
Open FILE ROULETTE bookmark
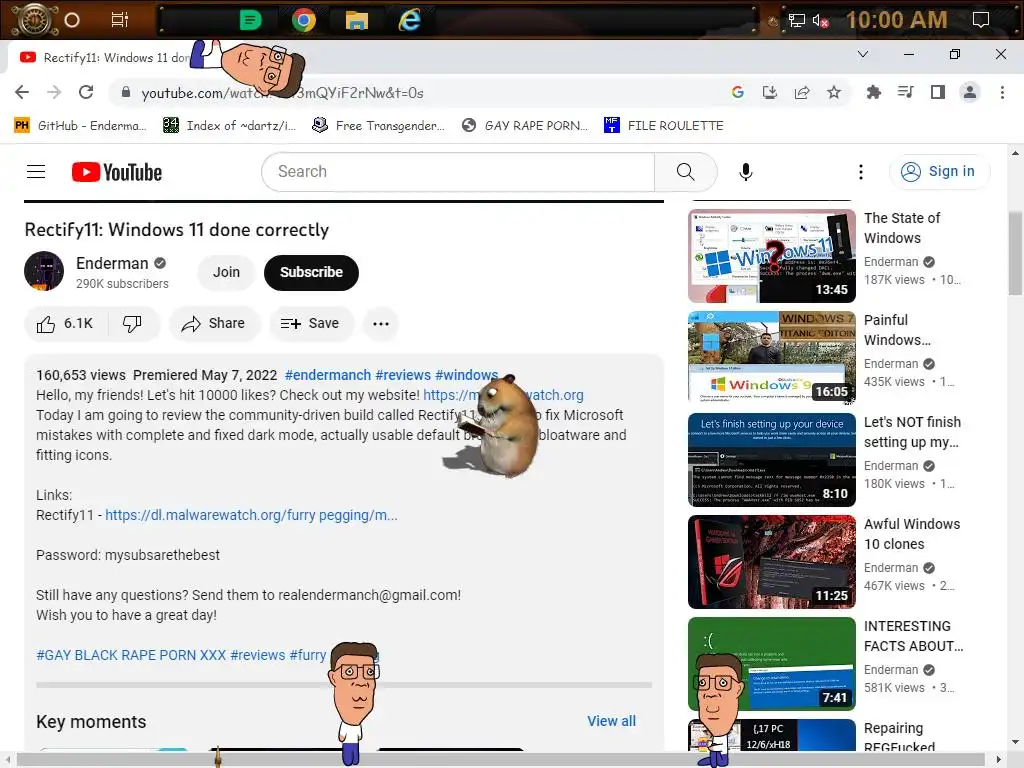click(x=664, y=125)
